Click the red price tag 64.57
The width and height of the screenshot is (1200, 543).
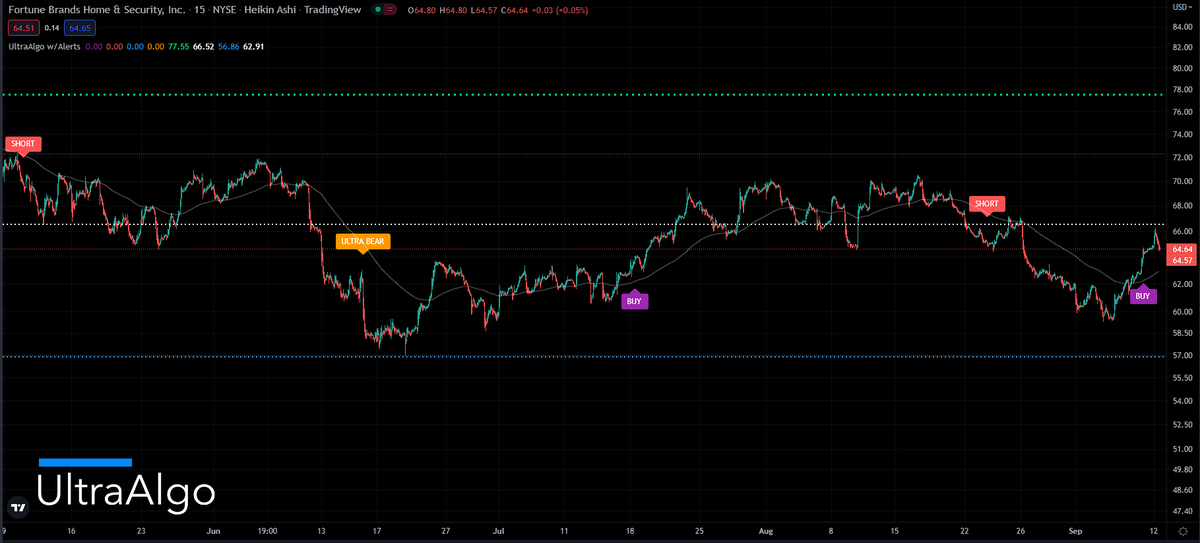click(x=1182, y=260)
